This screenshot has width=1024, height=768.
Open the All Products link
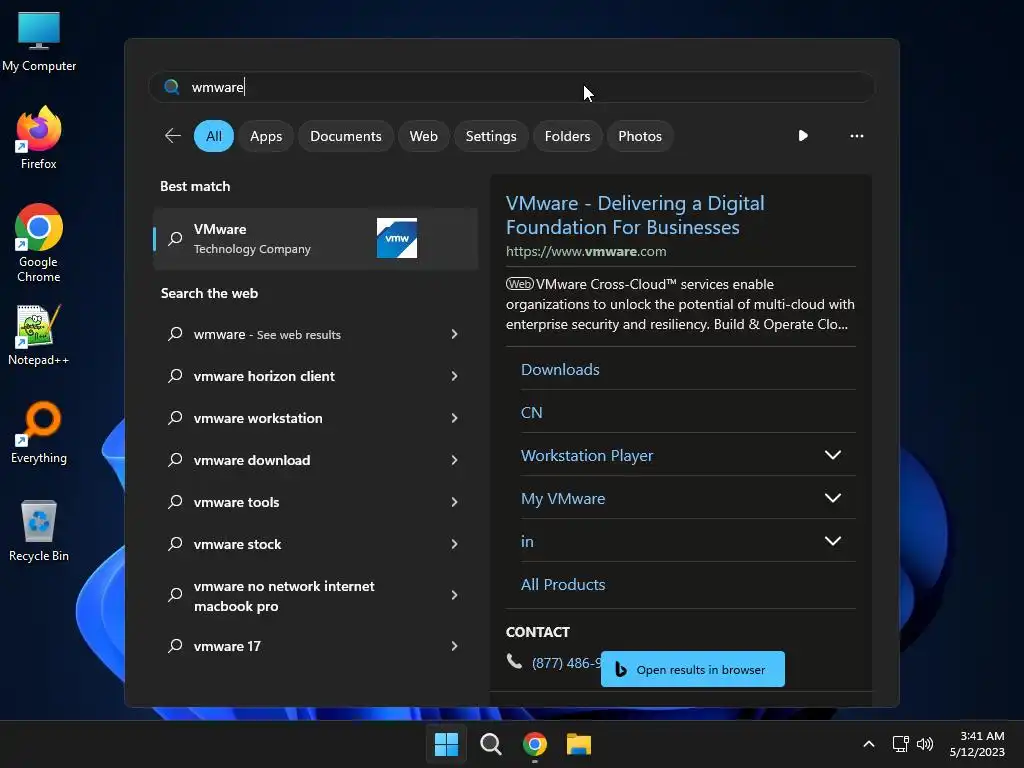tap(562, 584)
